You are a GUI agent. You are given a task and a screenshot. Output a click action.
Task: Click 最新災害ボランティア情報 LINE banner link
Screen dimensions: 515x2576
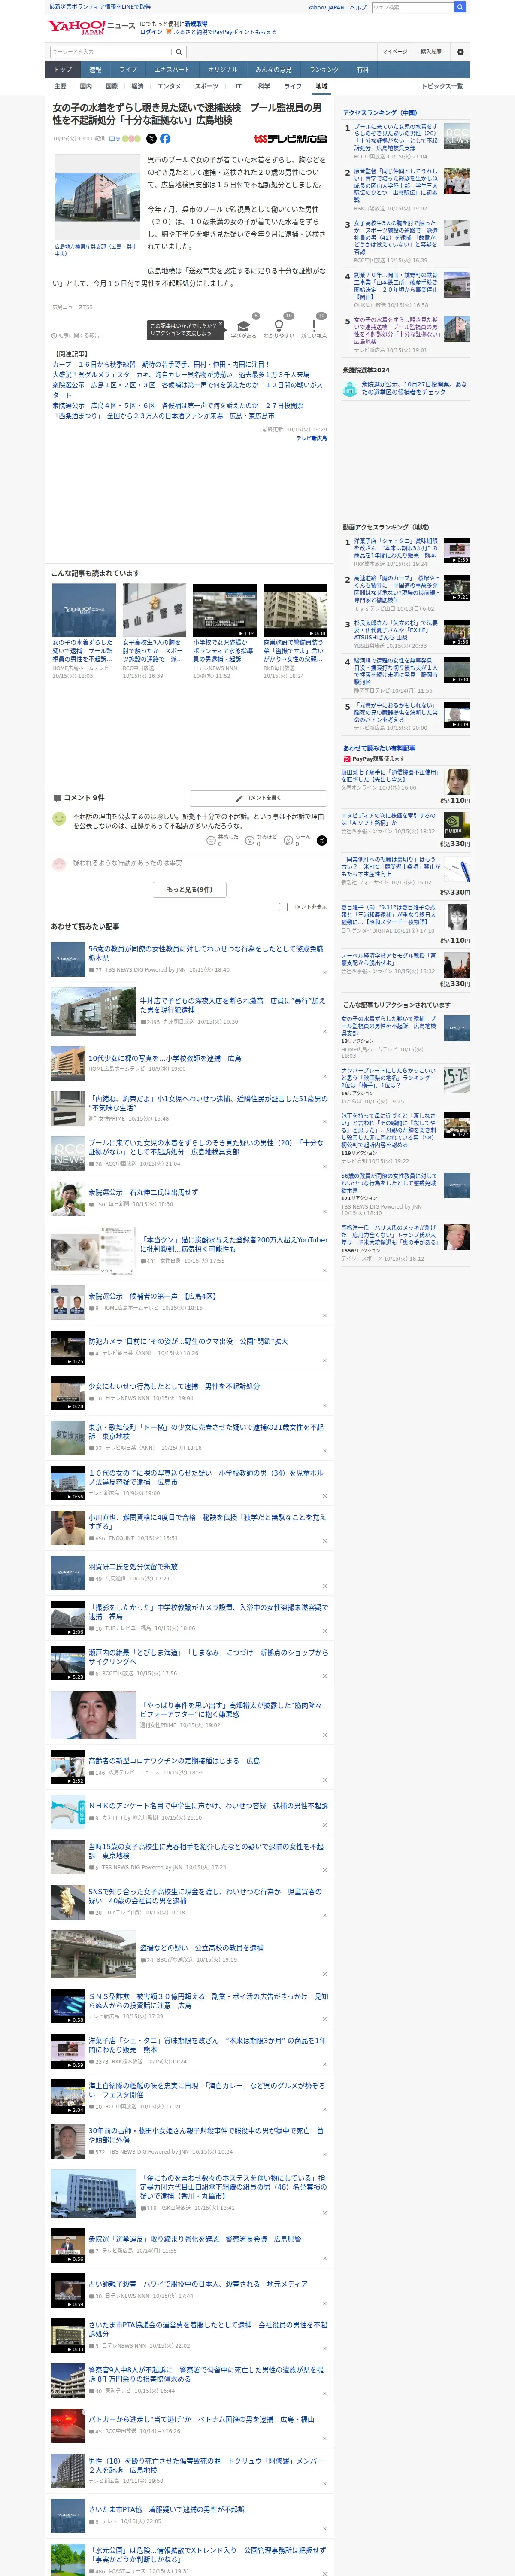click(x=100, y=7)
